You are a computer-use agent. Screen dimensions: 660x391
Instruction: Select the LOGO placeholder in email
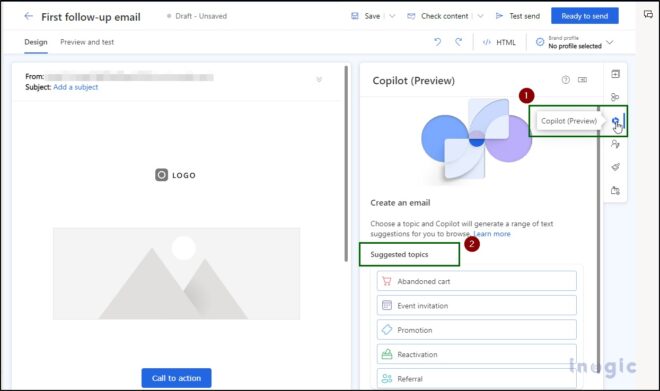[x=175, y=175]
